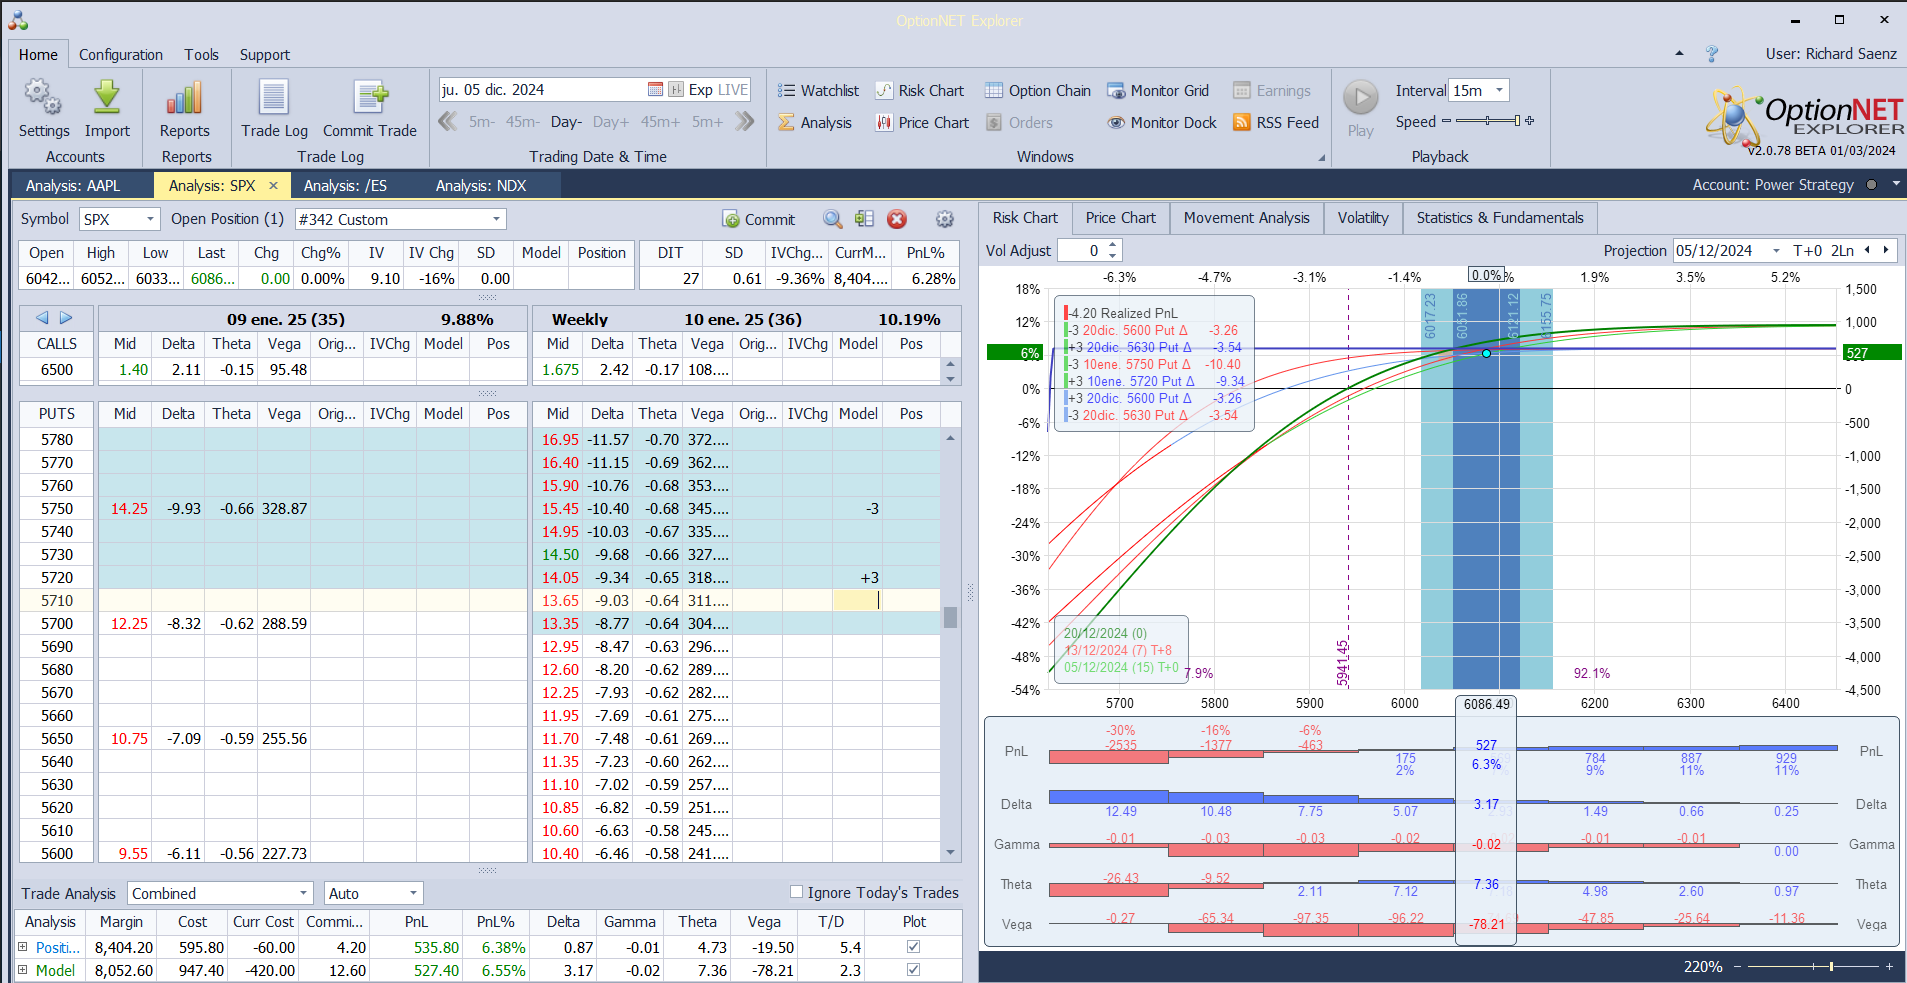The height and width of the screenshot is (983, 1907).
Task: Expand the Model row in Trade Analysis
Action: [x=23, y=969]
